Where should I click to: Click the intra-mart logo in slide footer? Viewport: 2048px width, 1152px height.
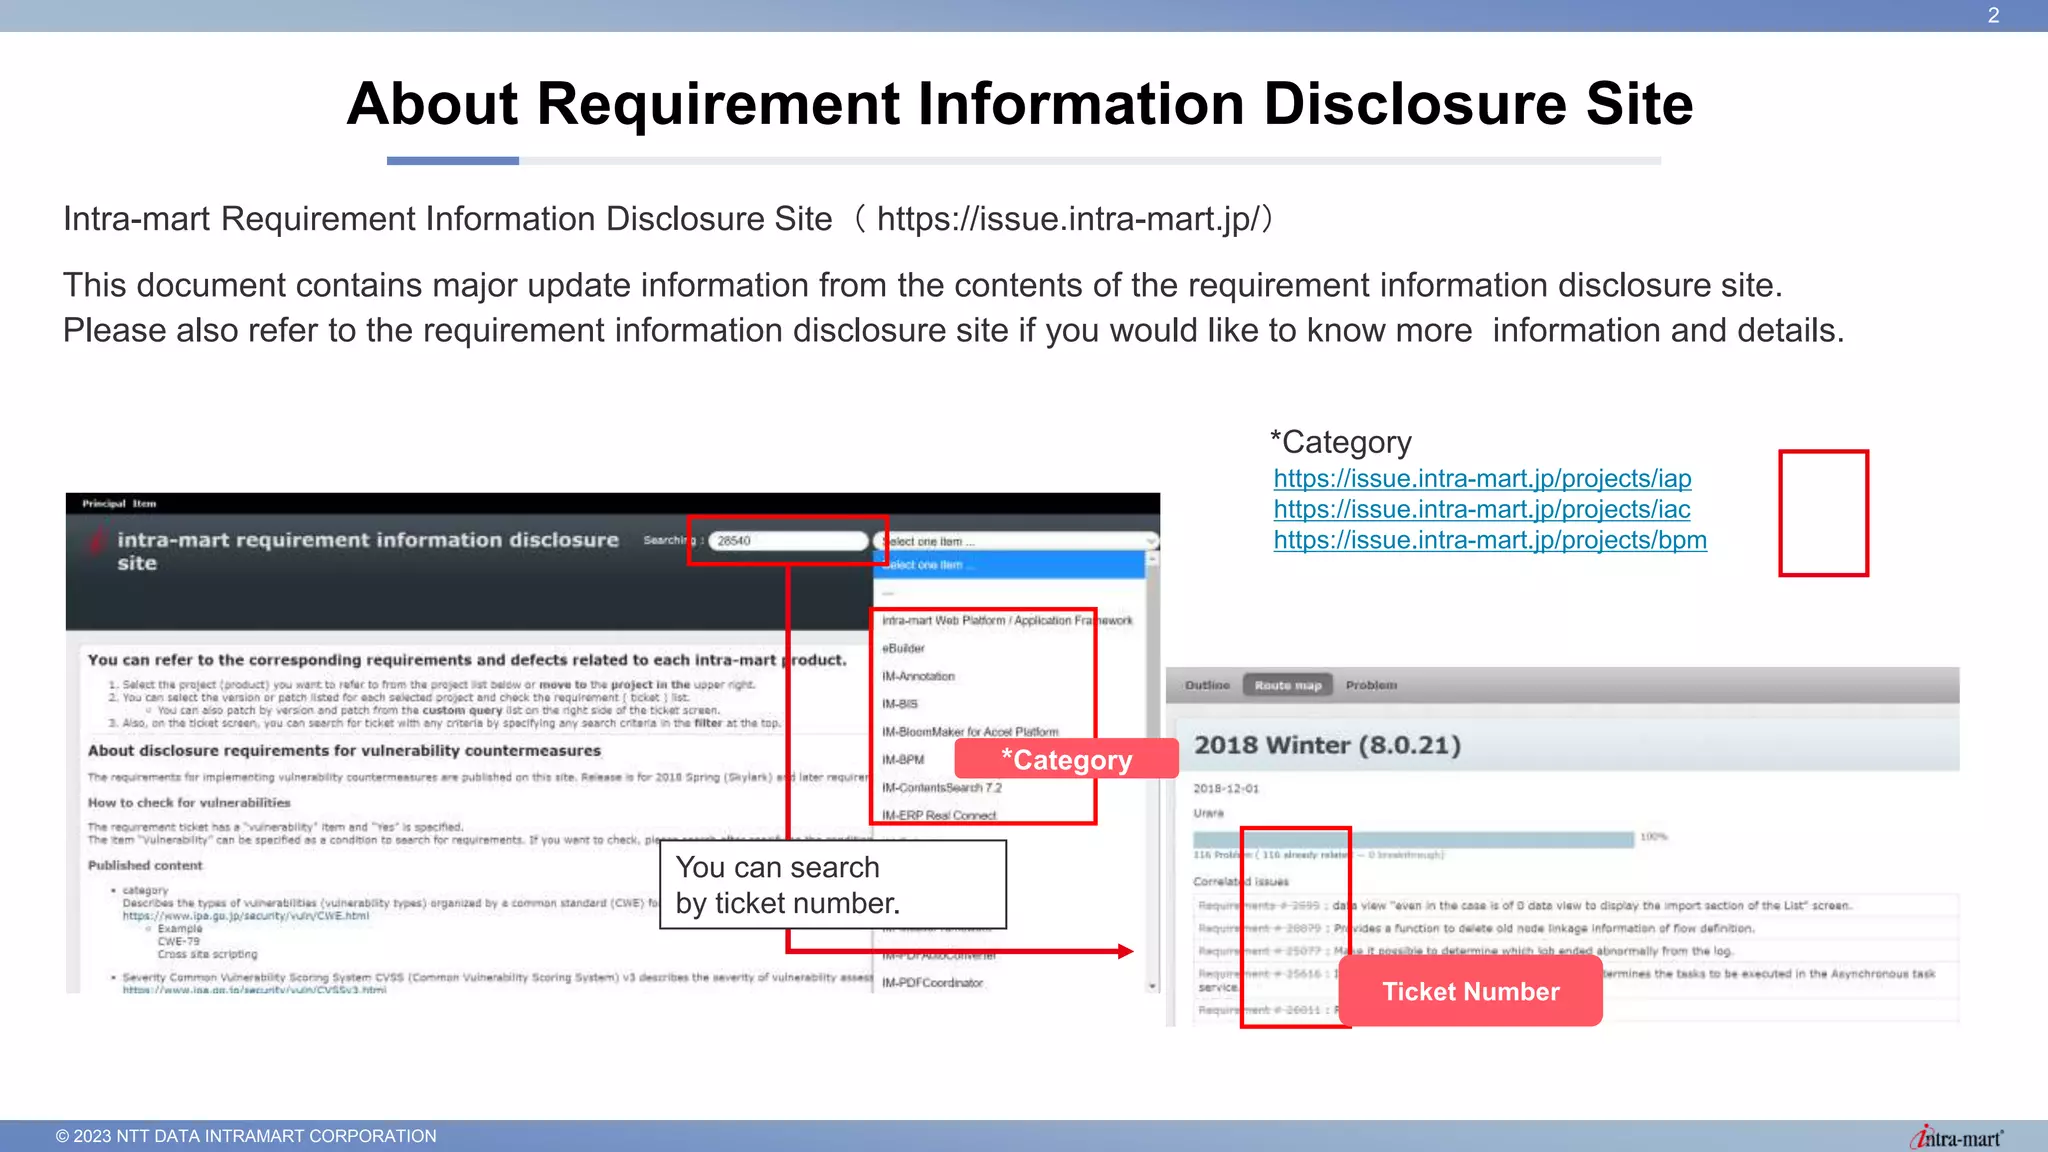pos(1957,1137)
